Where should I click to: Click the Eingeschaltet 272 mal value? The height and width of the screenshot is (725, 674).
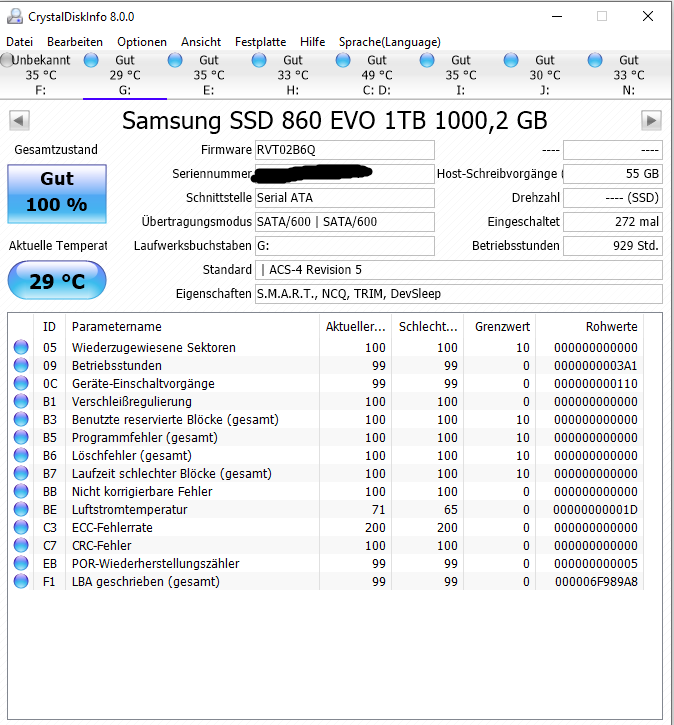pos(613,222)
